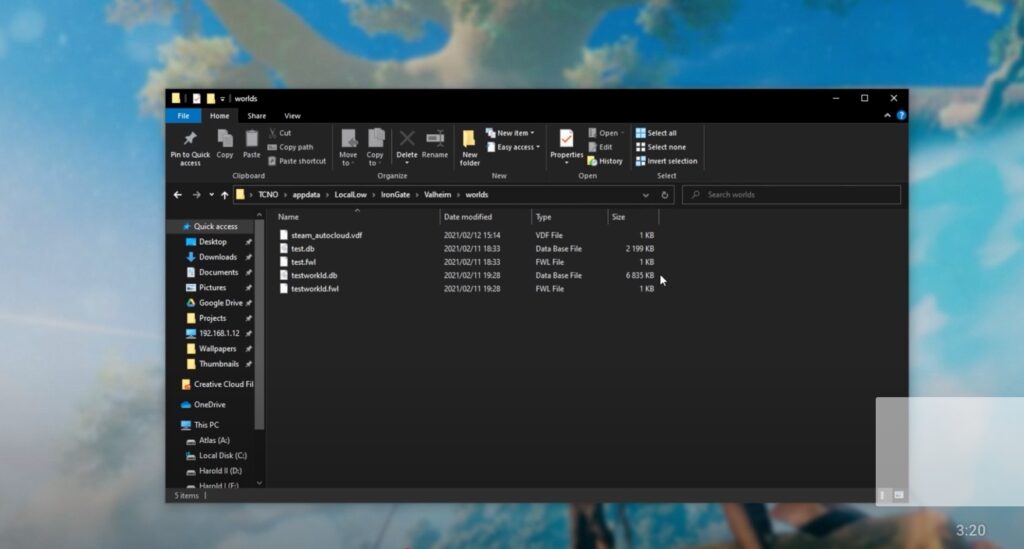
Task: Open the New item dropdown
Action: click(x=510, y=133)
